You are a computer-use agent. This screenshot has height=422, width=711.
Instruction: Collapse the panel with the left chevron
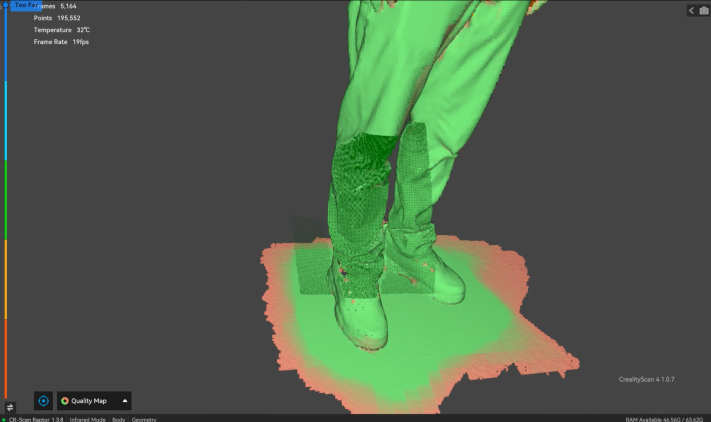pyautogui.click(x=691, y=10)
